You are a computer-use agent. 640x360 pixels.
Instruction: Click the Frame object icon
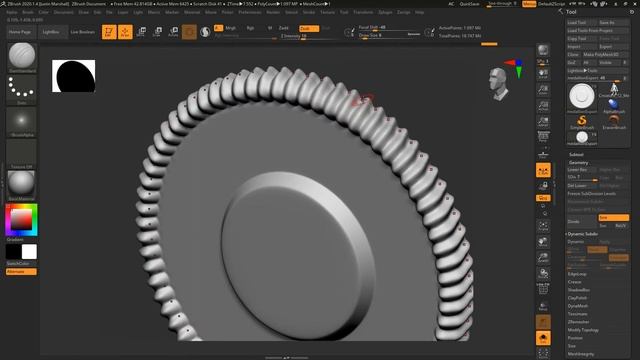pos(543,226)
